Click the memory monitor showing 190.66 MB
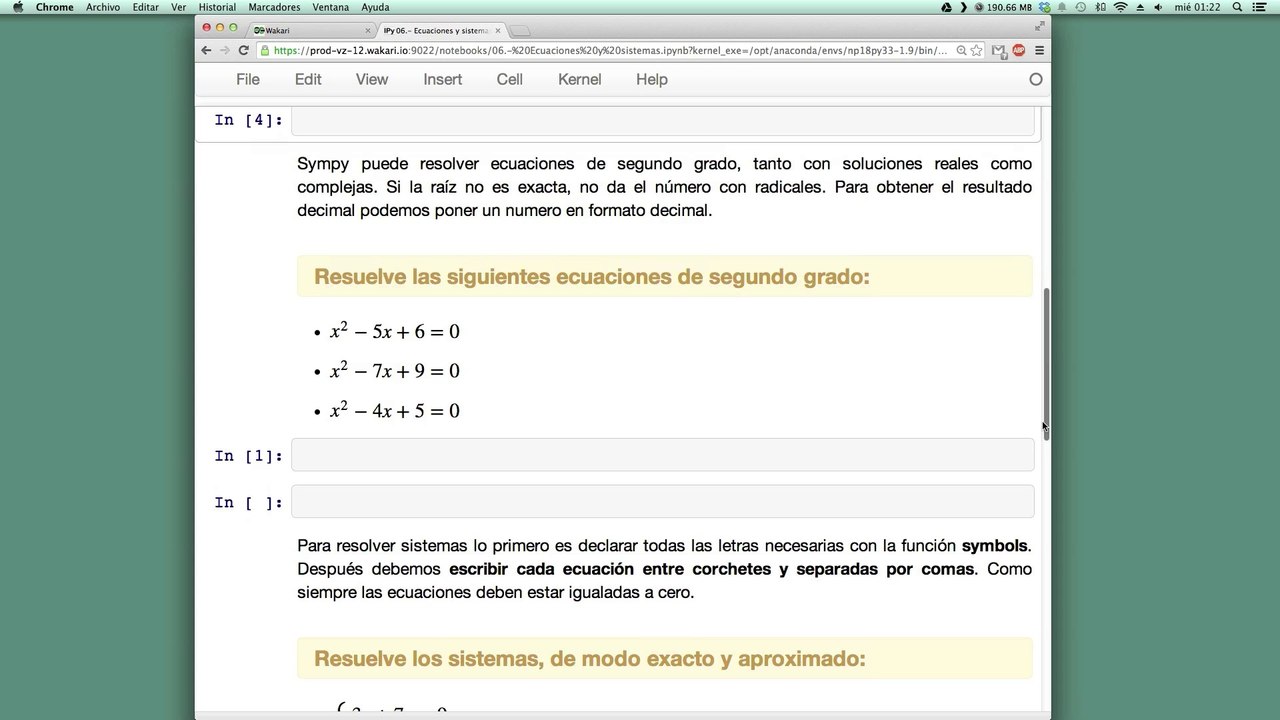Image resolution: width=1280 pixels, height=720 pixels. tap(1005, 7)
